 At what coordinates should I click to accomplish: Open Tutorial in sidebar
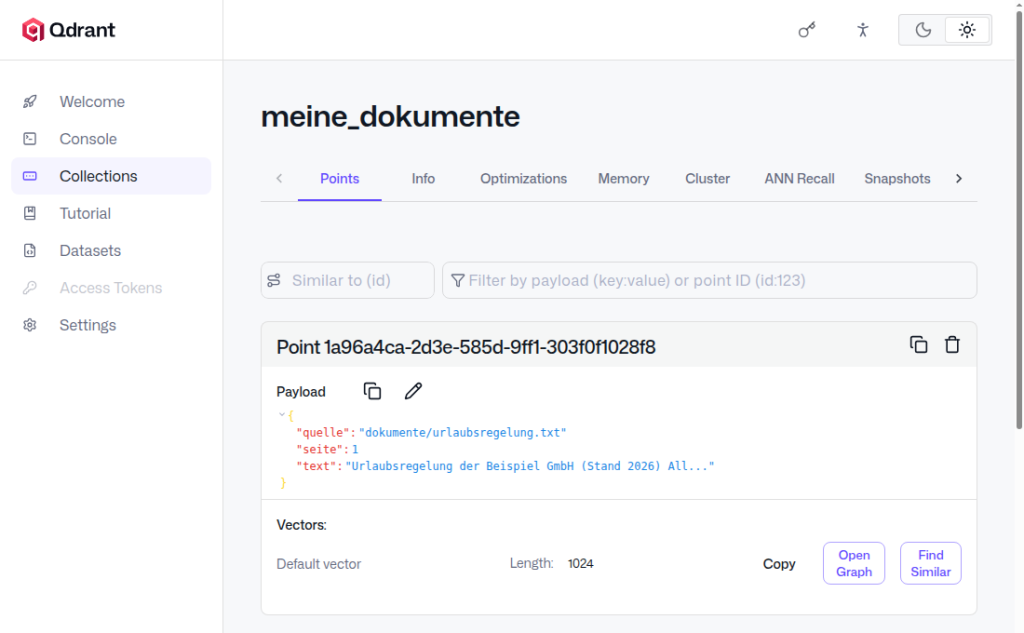[x=111, y=214]
